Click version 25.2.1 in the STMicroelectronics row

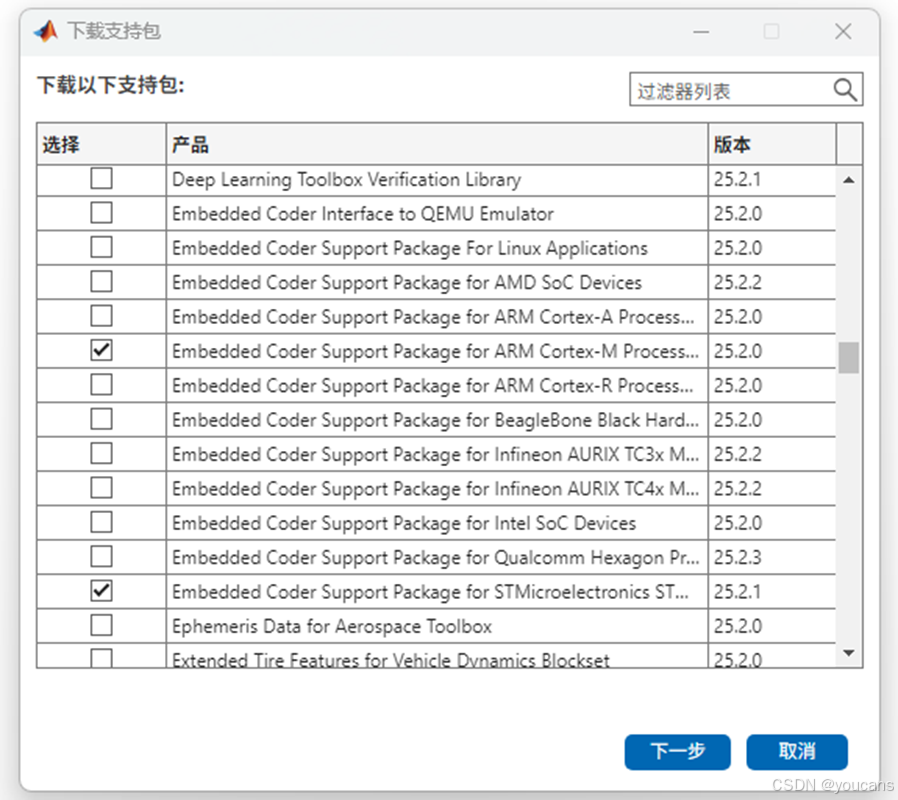(738, 592)
